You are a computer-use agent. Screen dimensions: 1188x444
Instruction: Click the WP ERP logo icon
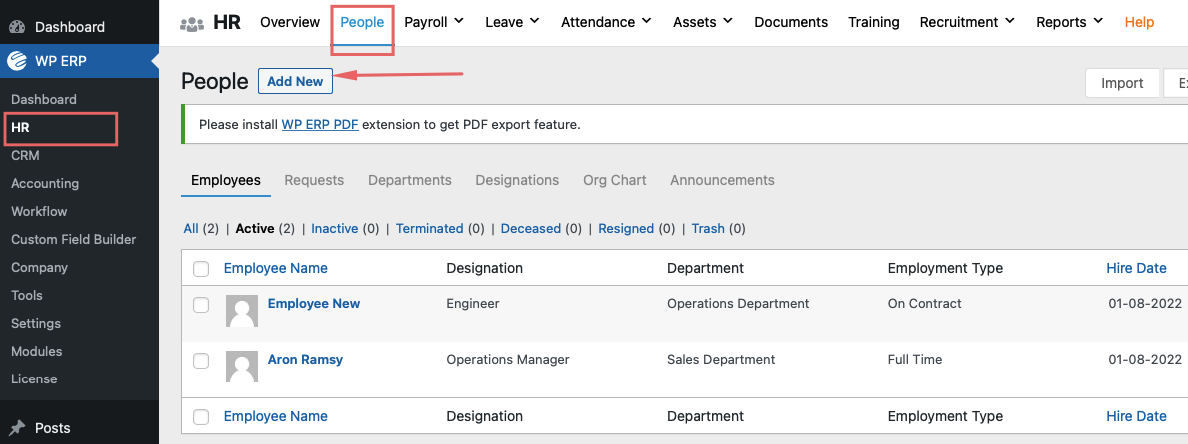pyautogui.click(x=17, y=61)
